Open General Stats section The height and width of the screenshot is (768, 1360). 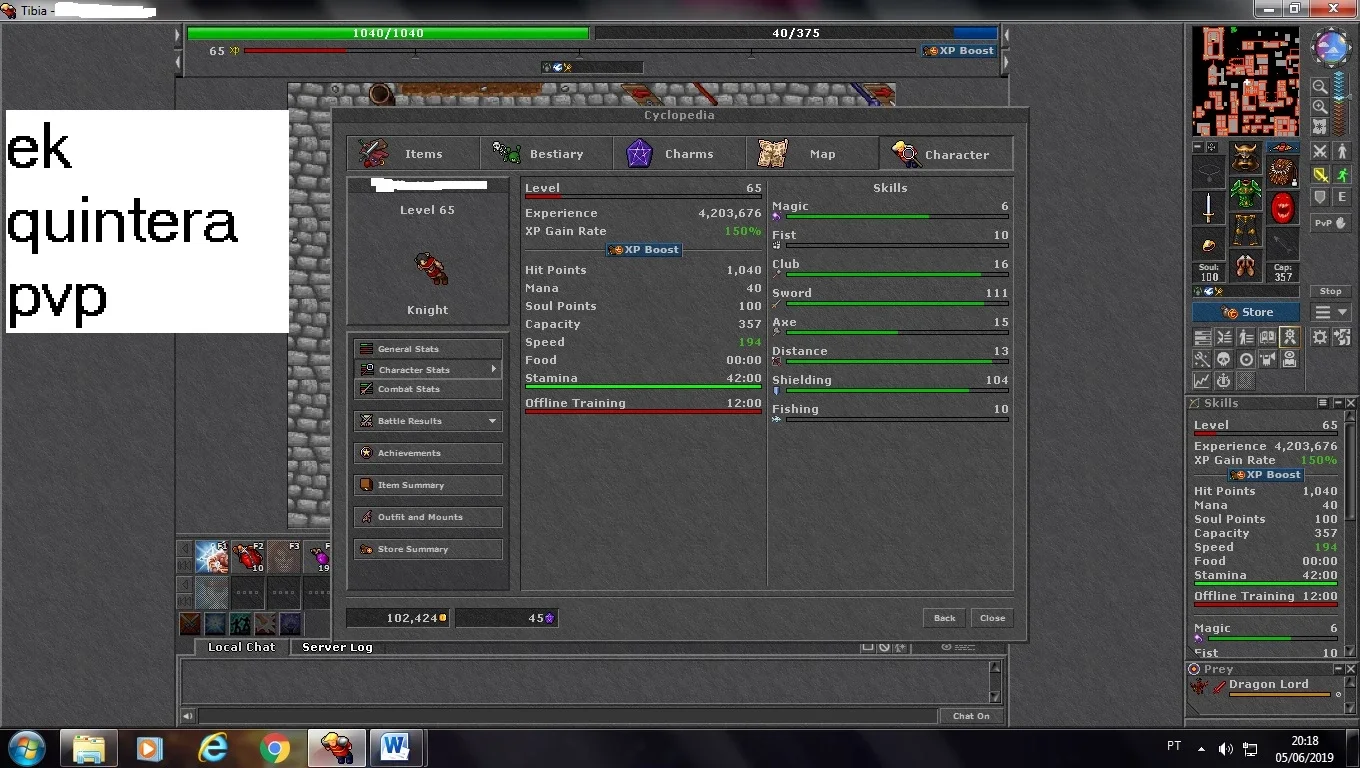click(x=427, y=349)
